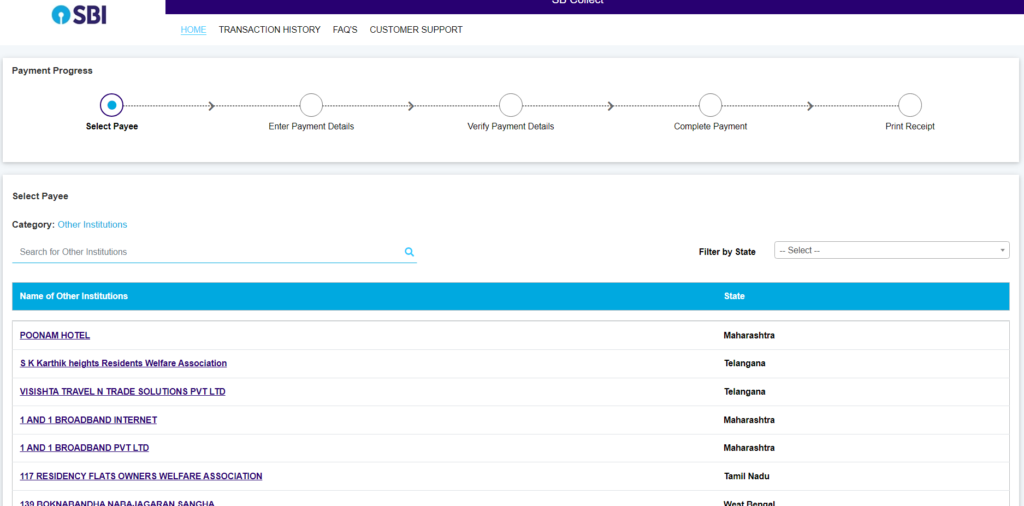Go to the HOME menu
1024x506 pixels.
(193, 30)
